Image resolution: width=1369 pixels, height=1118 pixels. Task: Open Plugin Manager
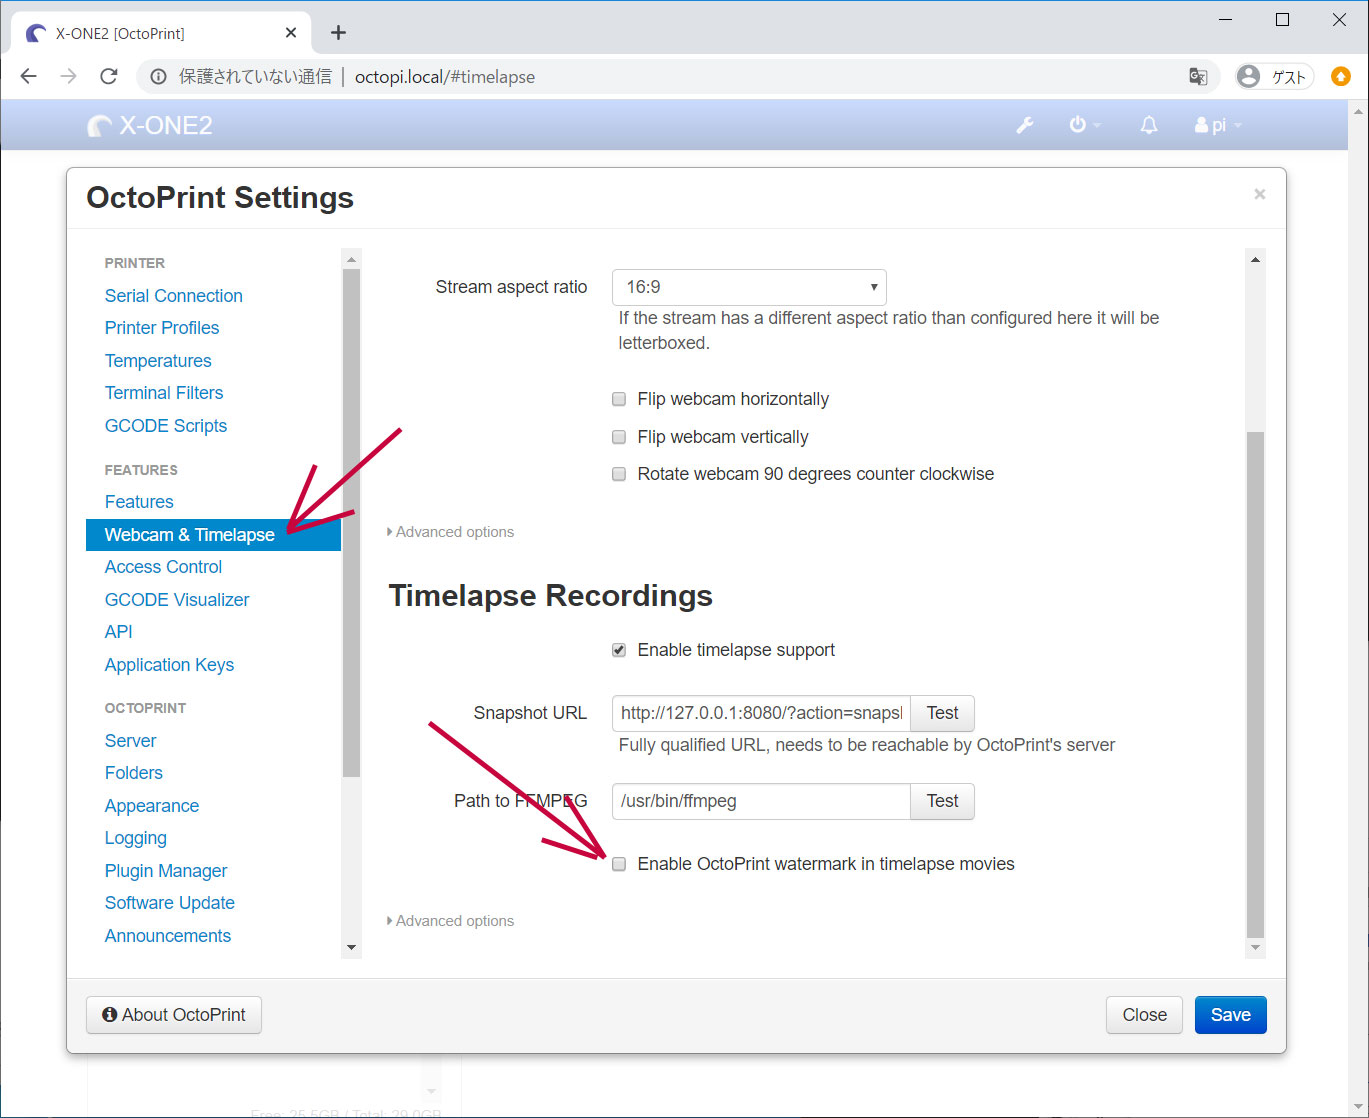pos(165,871)
